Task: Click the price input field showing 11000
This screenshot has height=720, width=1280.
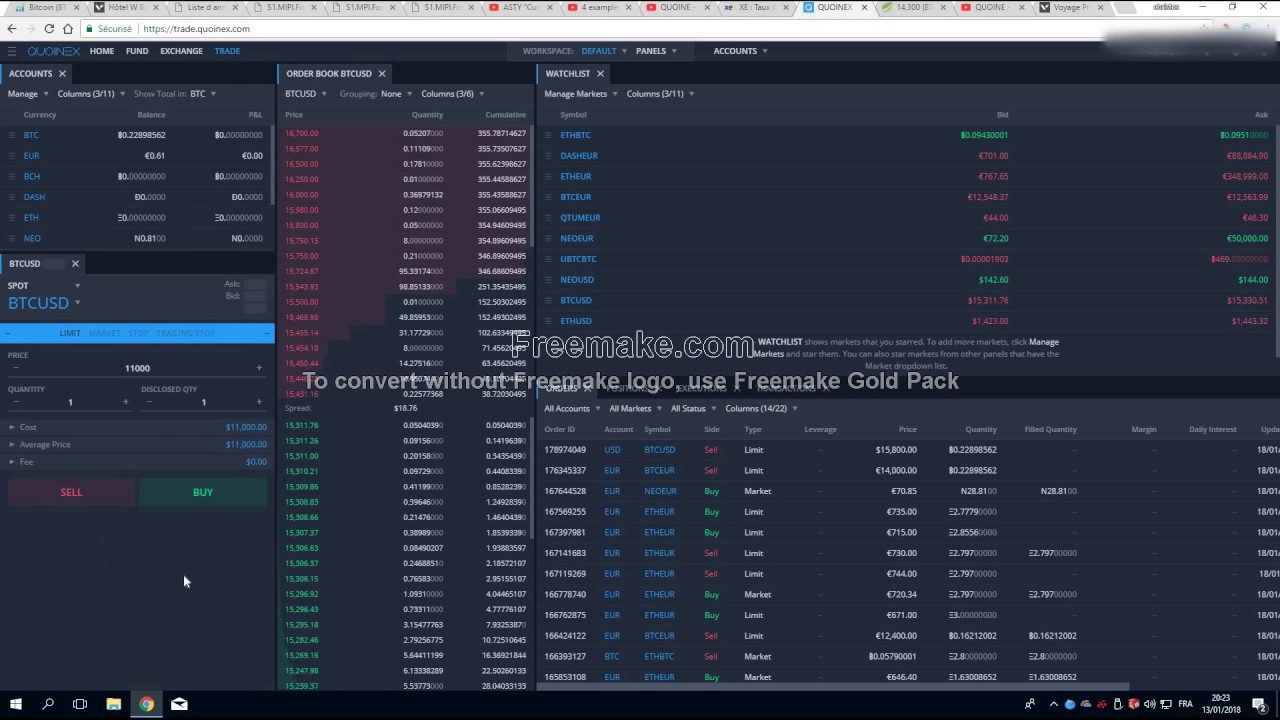Action: (x=137, y=368)
